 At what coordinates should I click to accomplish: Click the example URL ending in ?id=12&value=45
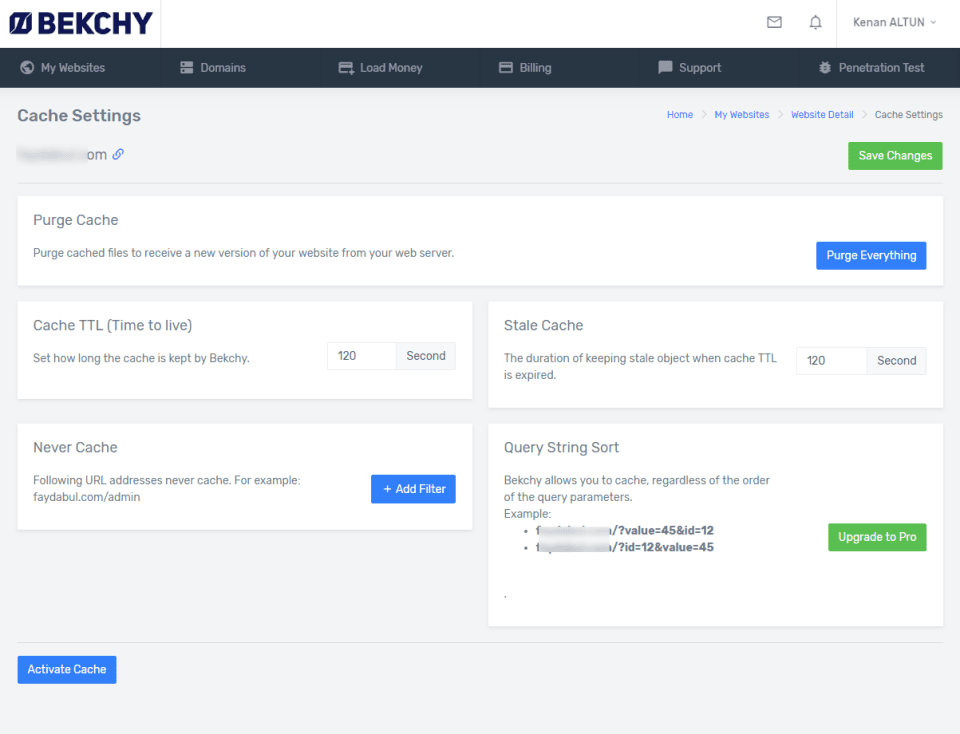point(624,547)
